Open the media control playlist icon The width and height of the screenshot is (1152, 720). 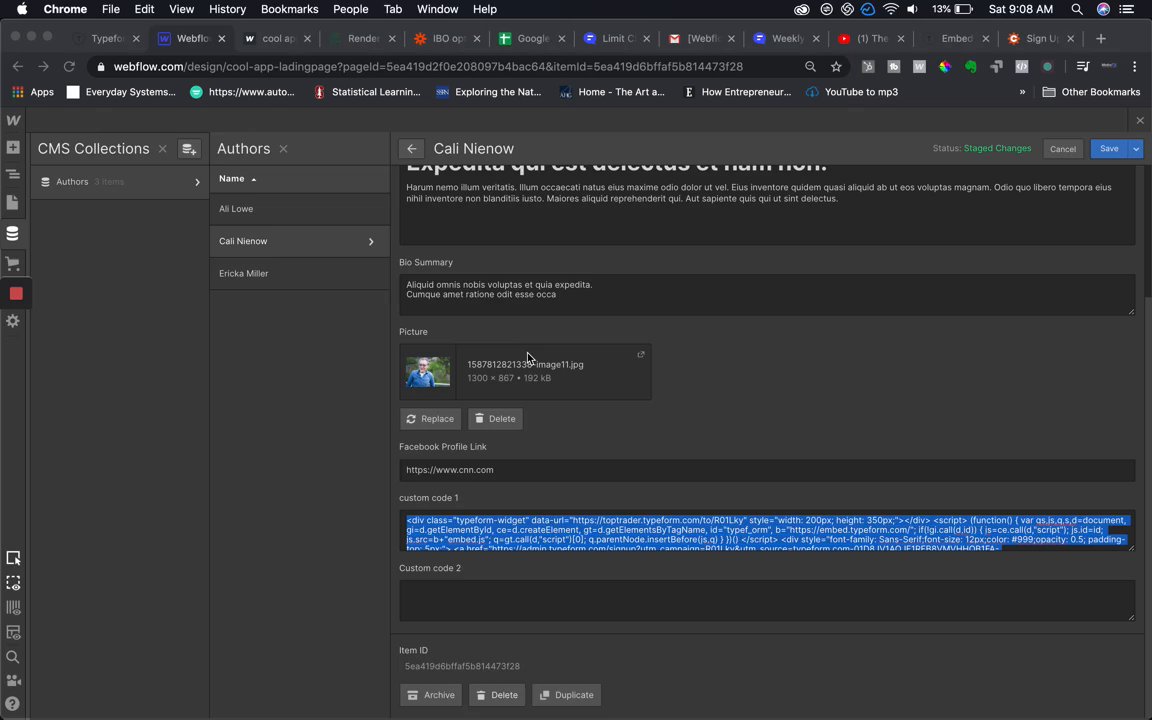(1082, 67)
